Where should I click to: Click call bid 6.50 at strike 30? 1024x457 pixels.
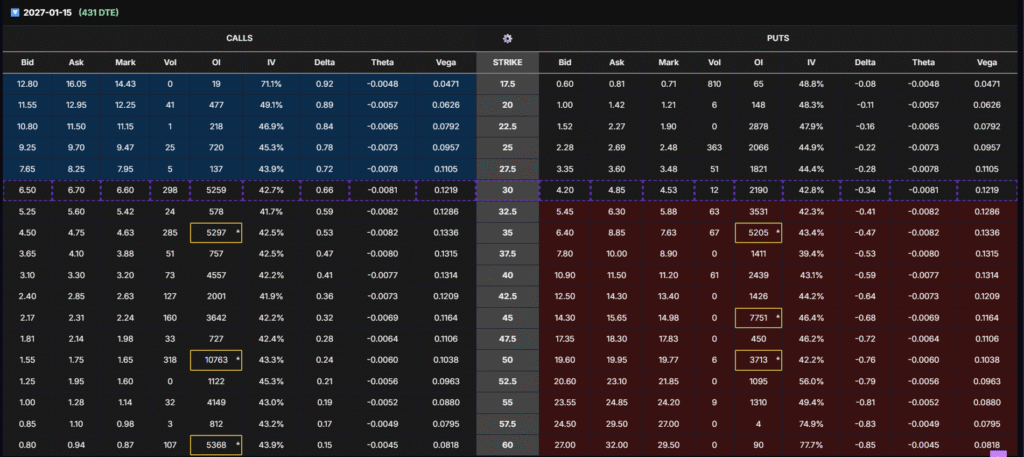click(x=28, y=190)
